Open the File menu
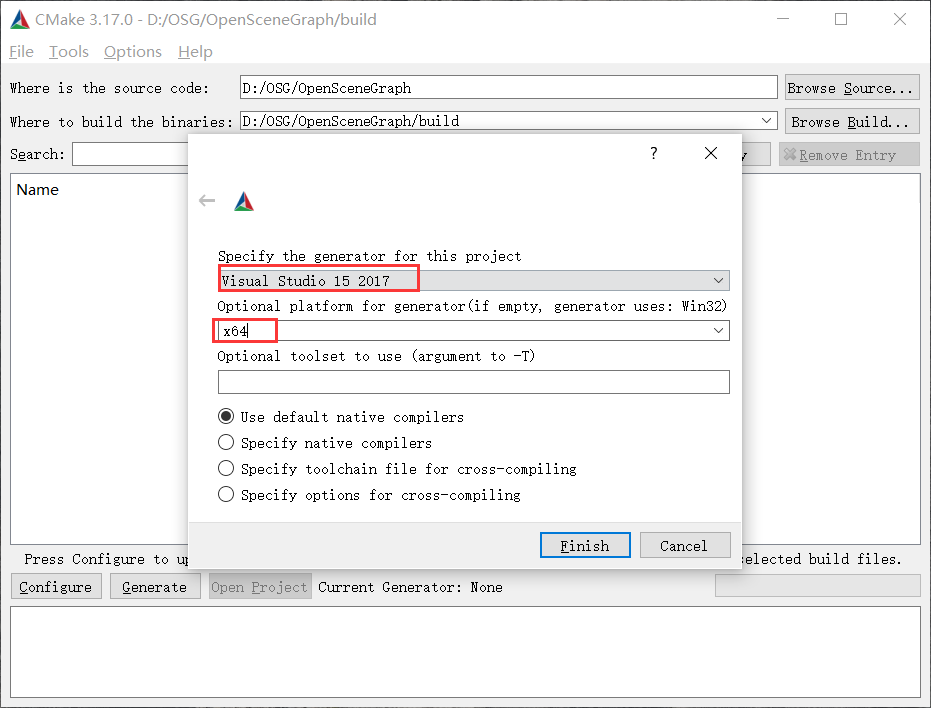Screen dimensions: 931x708 point(21,51)
